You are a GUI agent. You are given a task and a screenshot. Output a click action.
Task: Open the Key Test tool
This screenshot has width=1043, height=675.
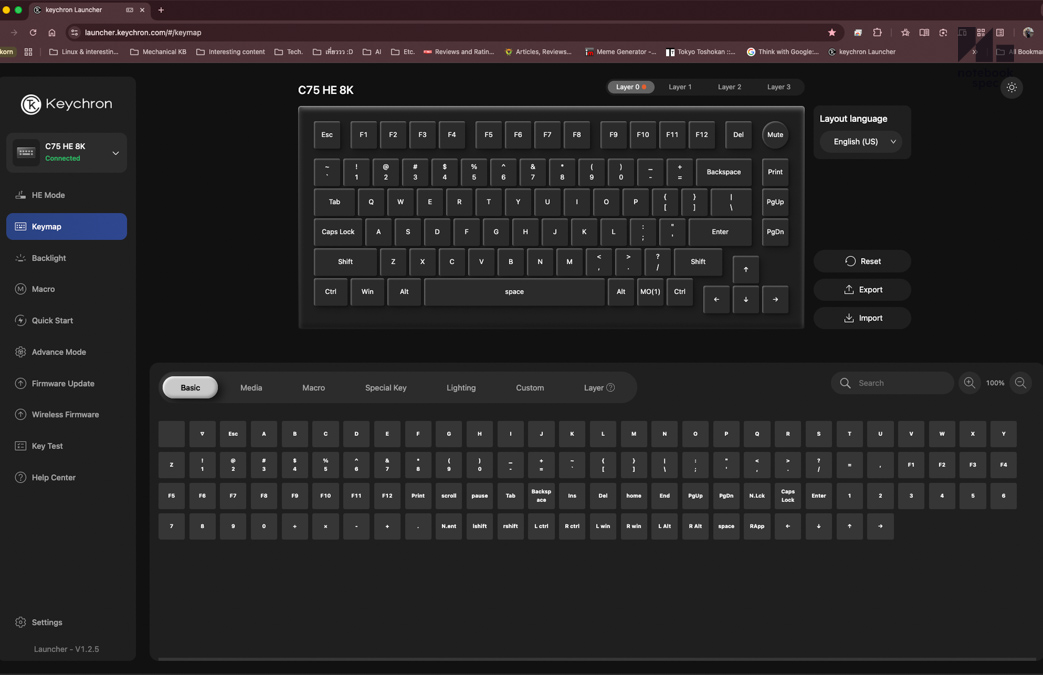coord(51,445)
